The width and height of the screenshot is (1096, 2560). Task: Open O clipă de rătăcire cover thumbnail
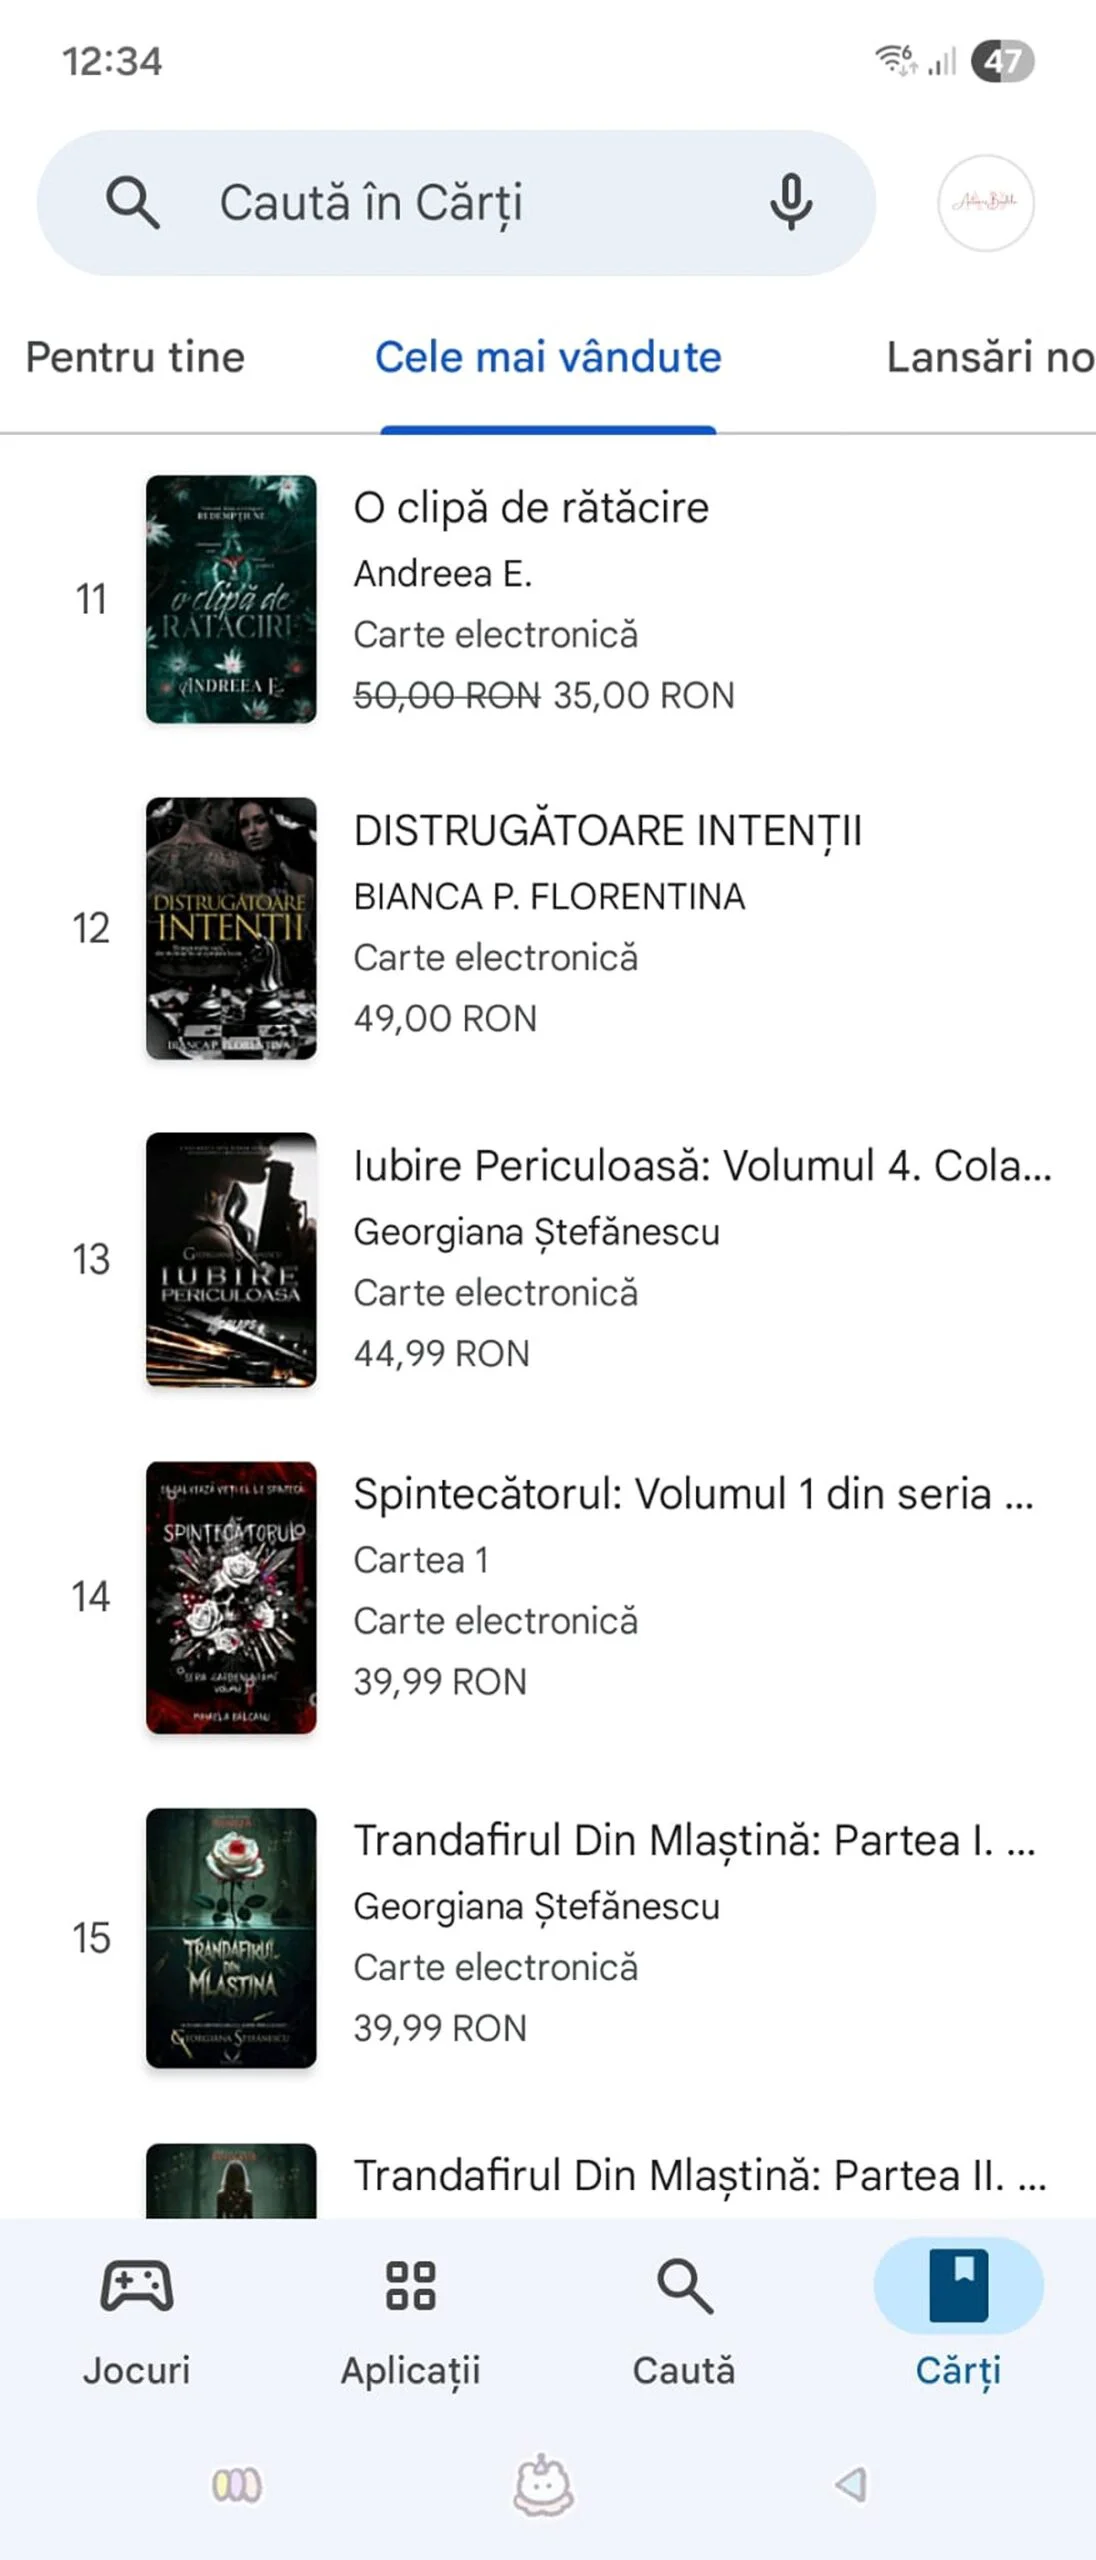click(231, 599)
